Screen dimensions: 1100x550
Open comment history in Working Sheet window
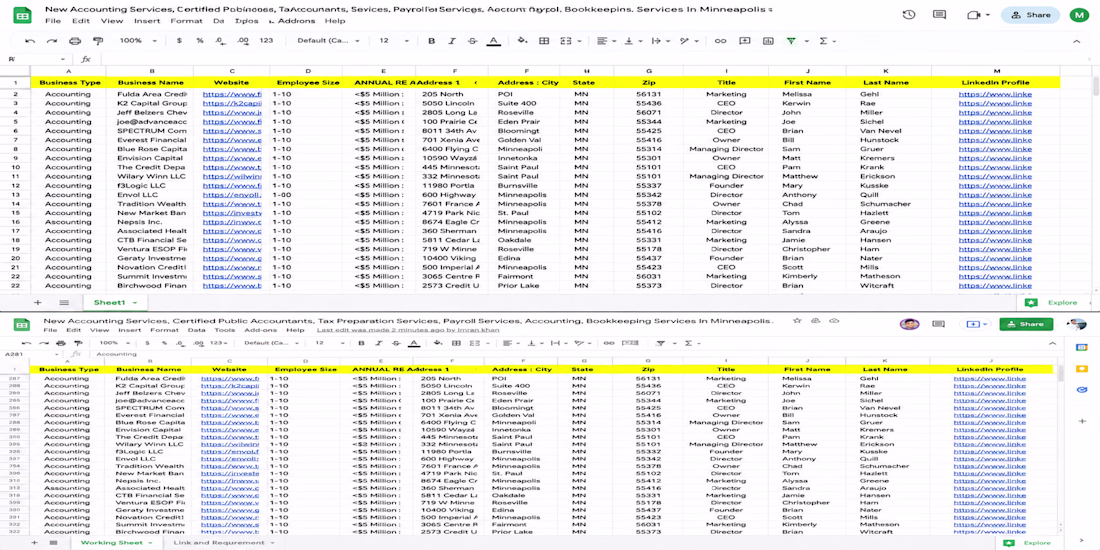coord(939,324)
